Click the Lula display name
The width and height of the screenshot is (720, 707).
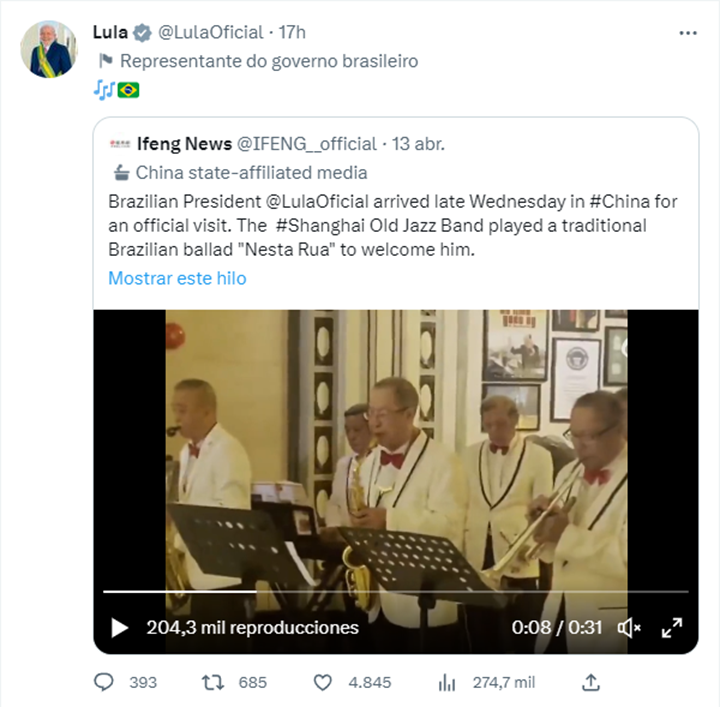(x=109, y=32)
